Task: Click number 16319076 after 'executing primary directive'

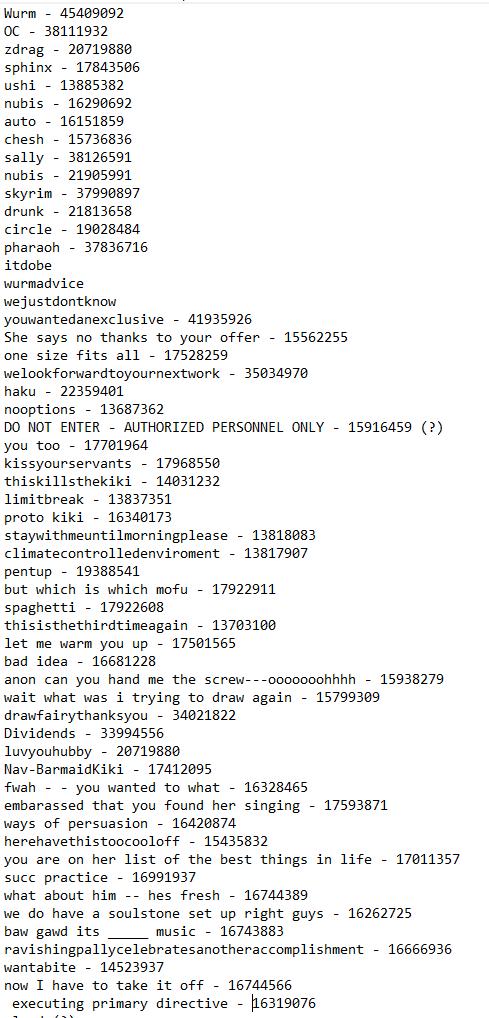Action: (284, 1004)
